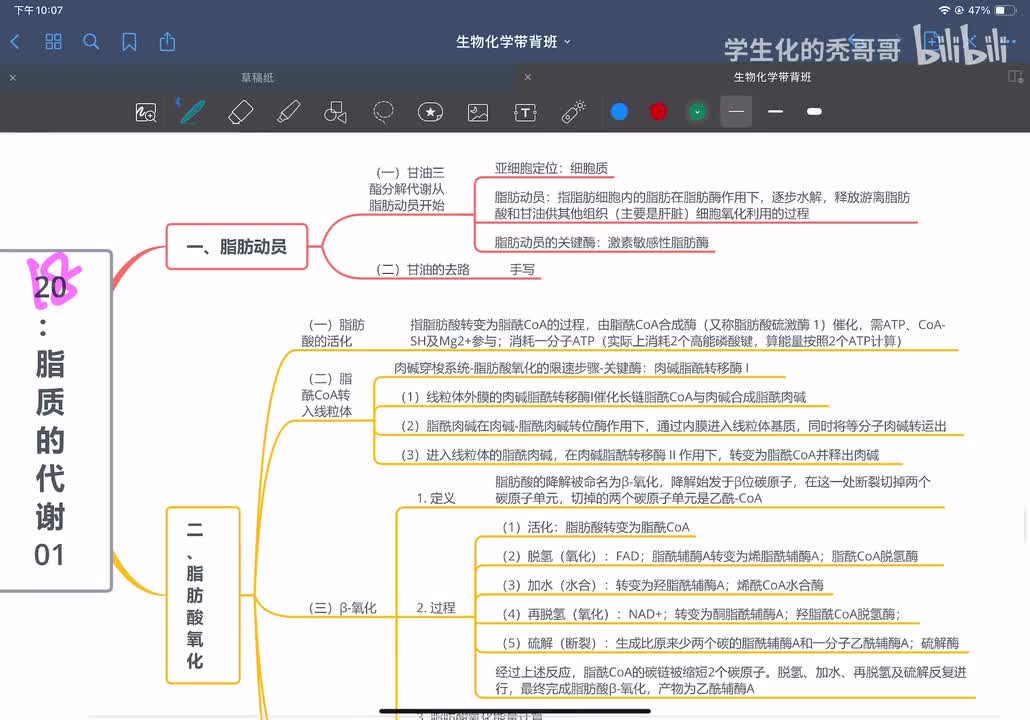The image size is (1030, 720).
Task: Click the 手写 note
Action: [x=522, y=269]
